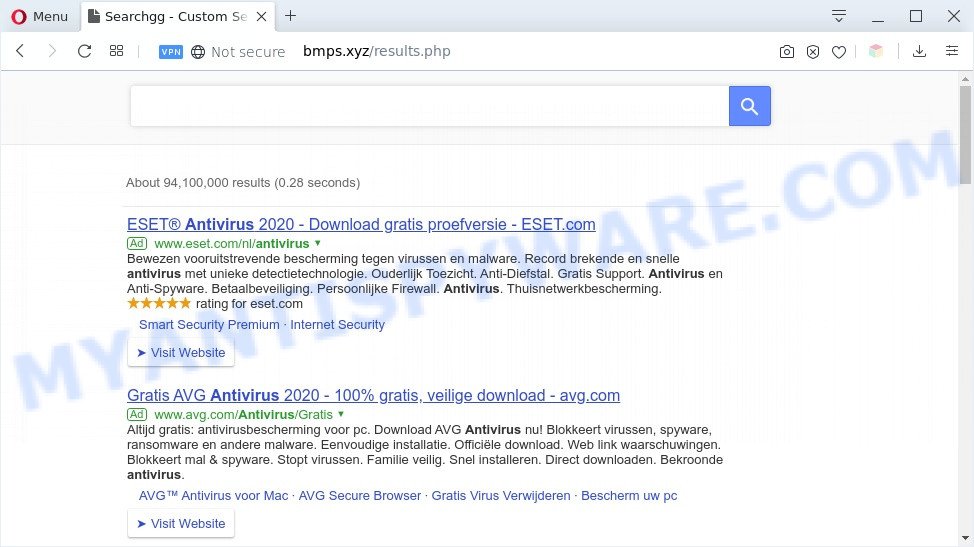This screenshot has width=974, height=547.
Task: Expand the dropdown arrow beside eset.com URL
Action: point(317,243)
